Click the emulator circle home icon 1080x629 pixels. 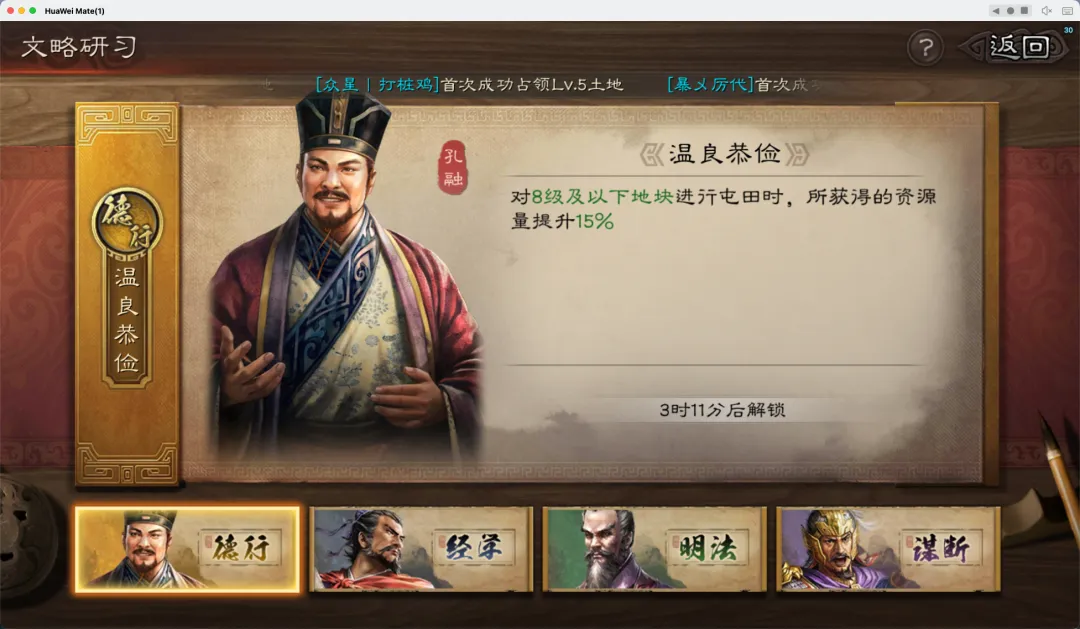pyautogui.click(x=1010, y=10)
